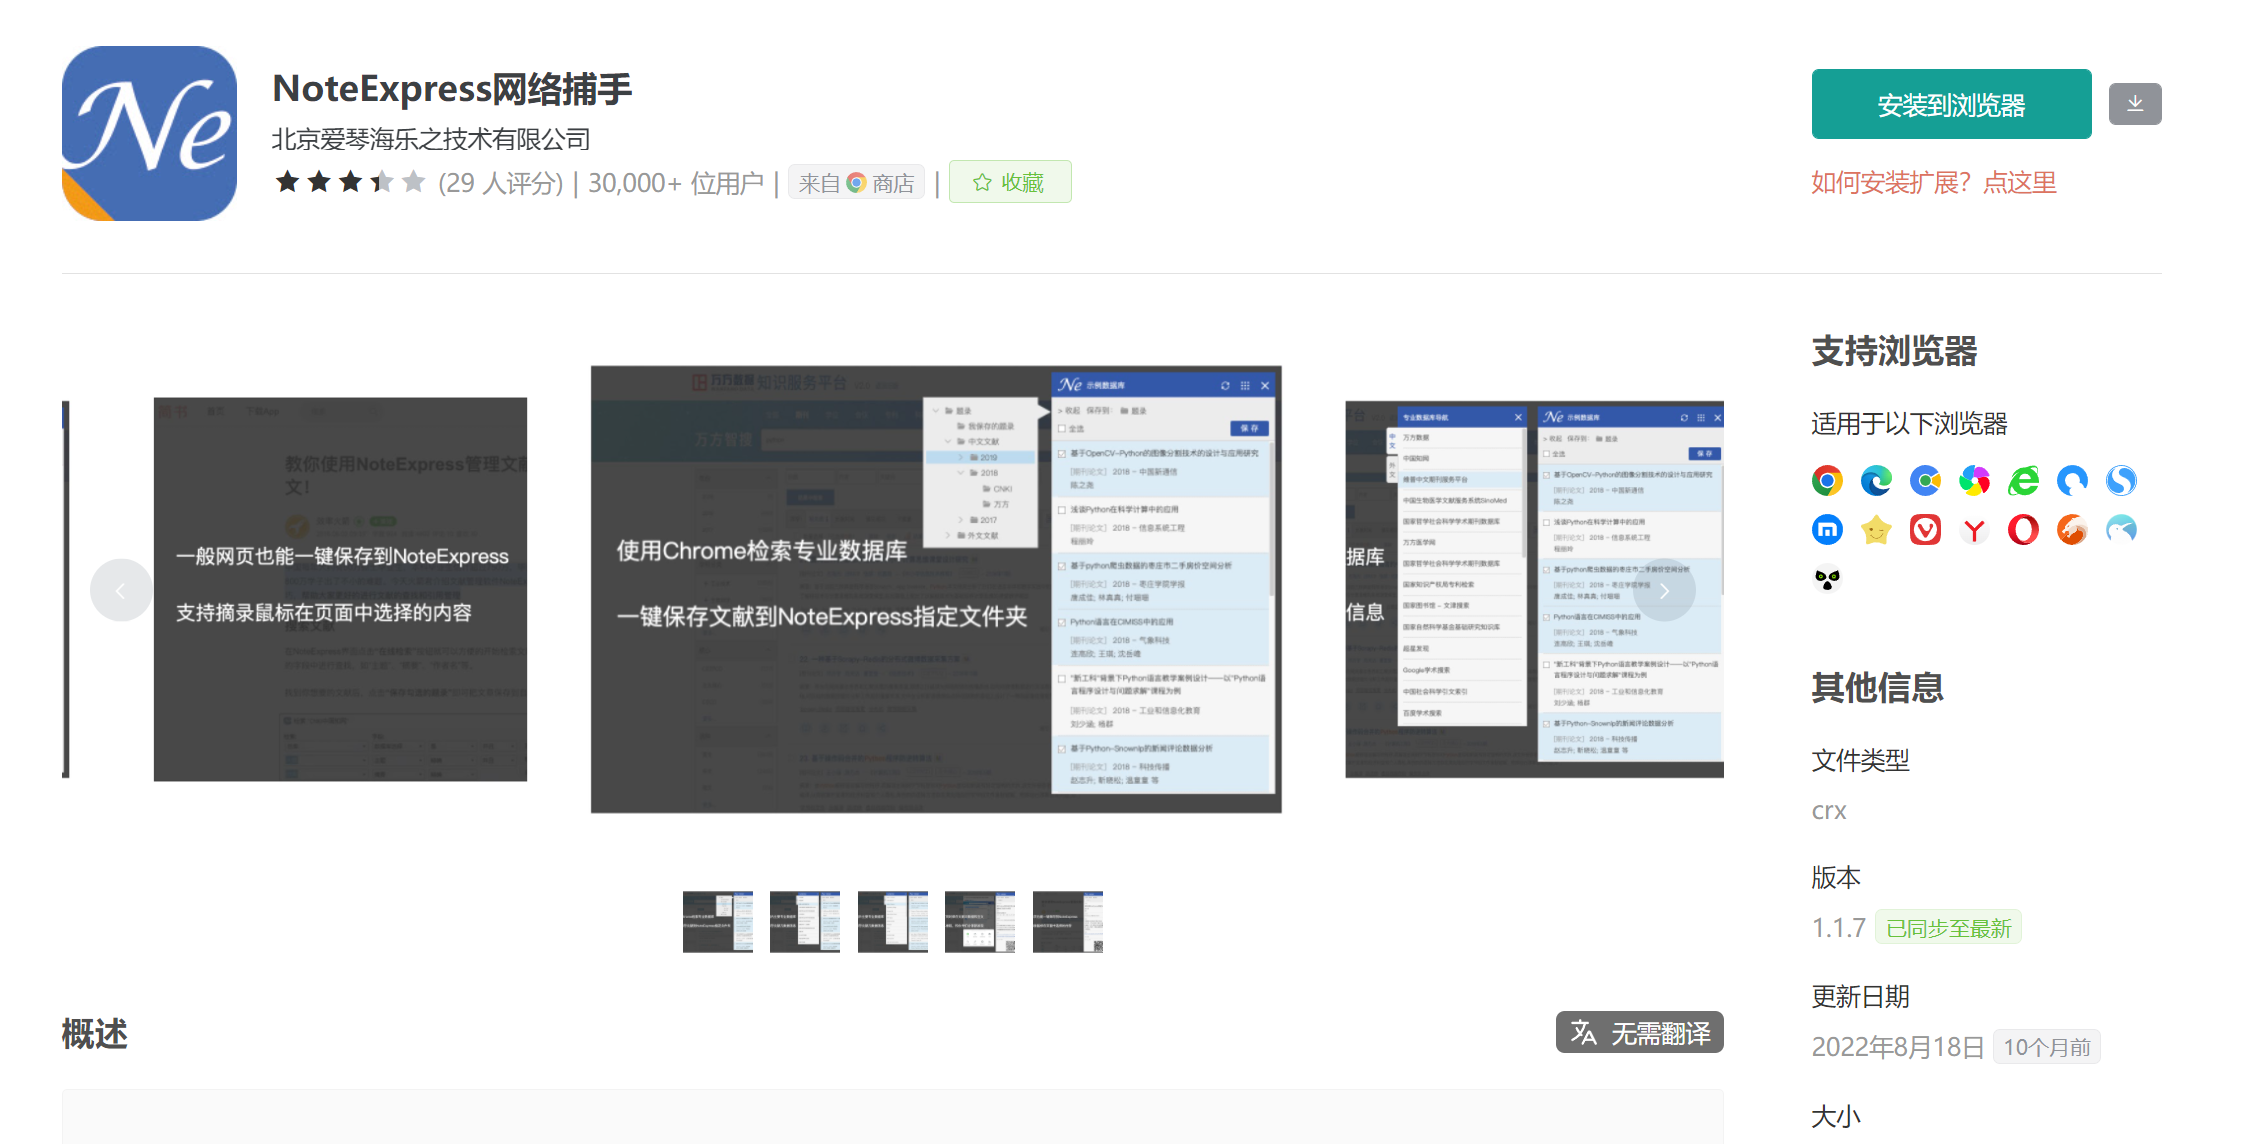Click the 360 Extreme colorful pinwheel icon
2257x1144 pixels.
click(x=1974, y=481)
